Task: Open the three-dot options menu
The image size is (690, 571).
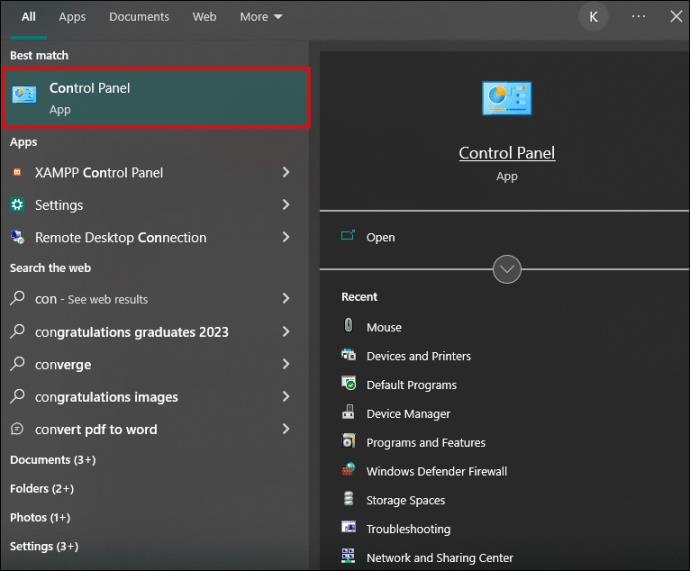Action: click(639, 17)
